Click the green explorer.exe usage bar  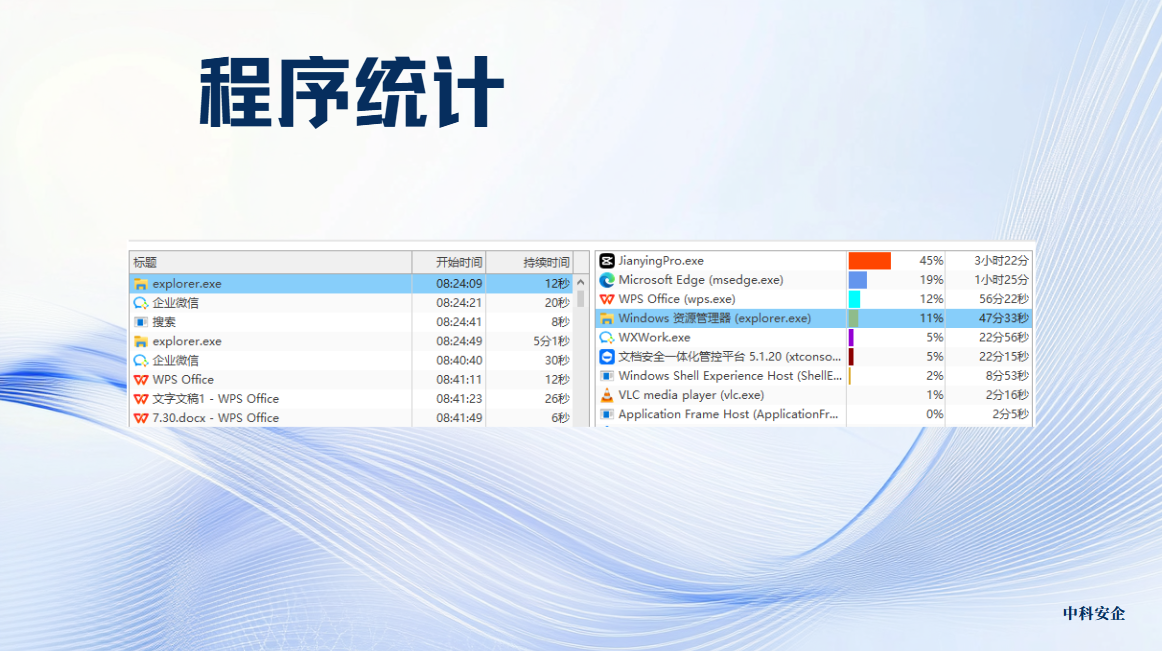854,319
